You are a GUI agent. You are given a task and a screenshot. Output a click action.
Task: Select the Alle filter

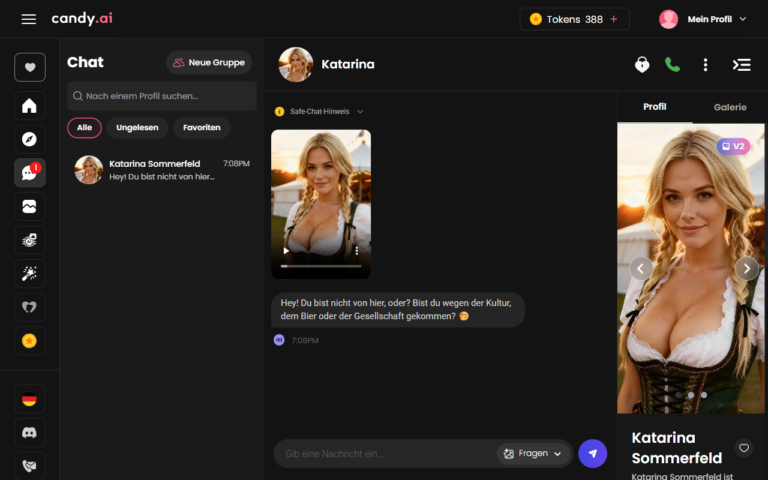84,128
